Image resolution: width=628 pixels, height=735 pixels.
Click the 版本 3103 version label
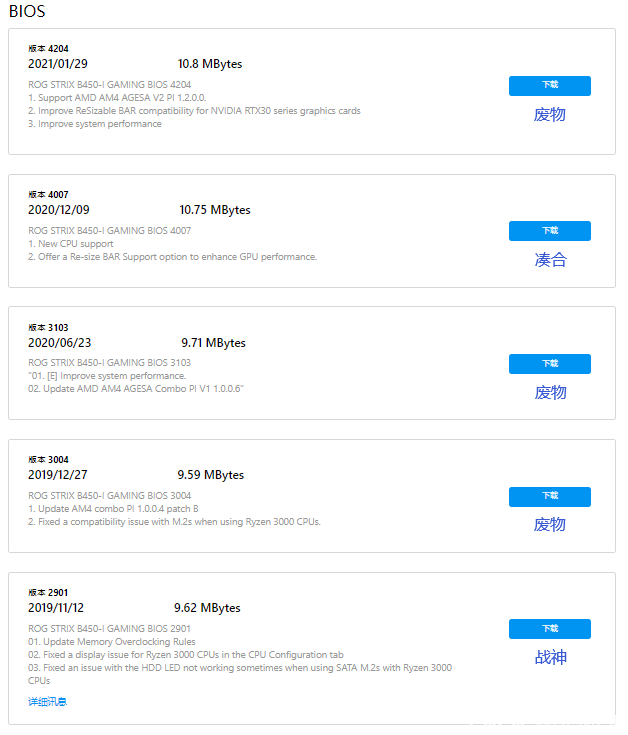(x=48, y=327)
